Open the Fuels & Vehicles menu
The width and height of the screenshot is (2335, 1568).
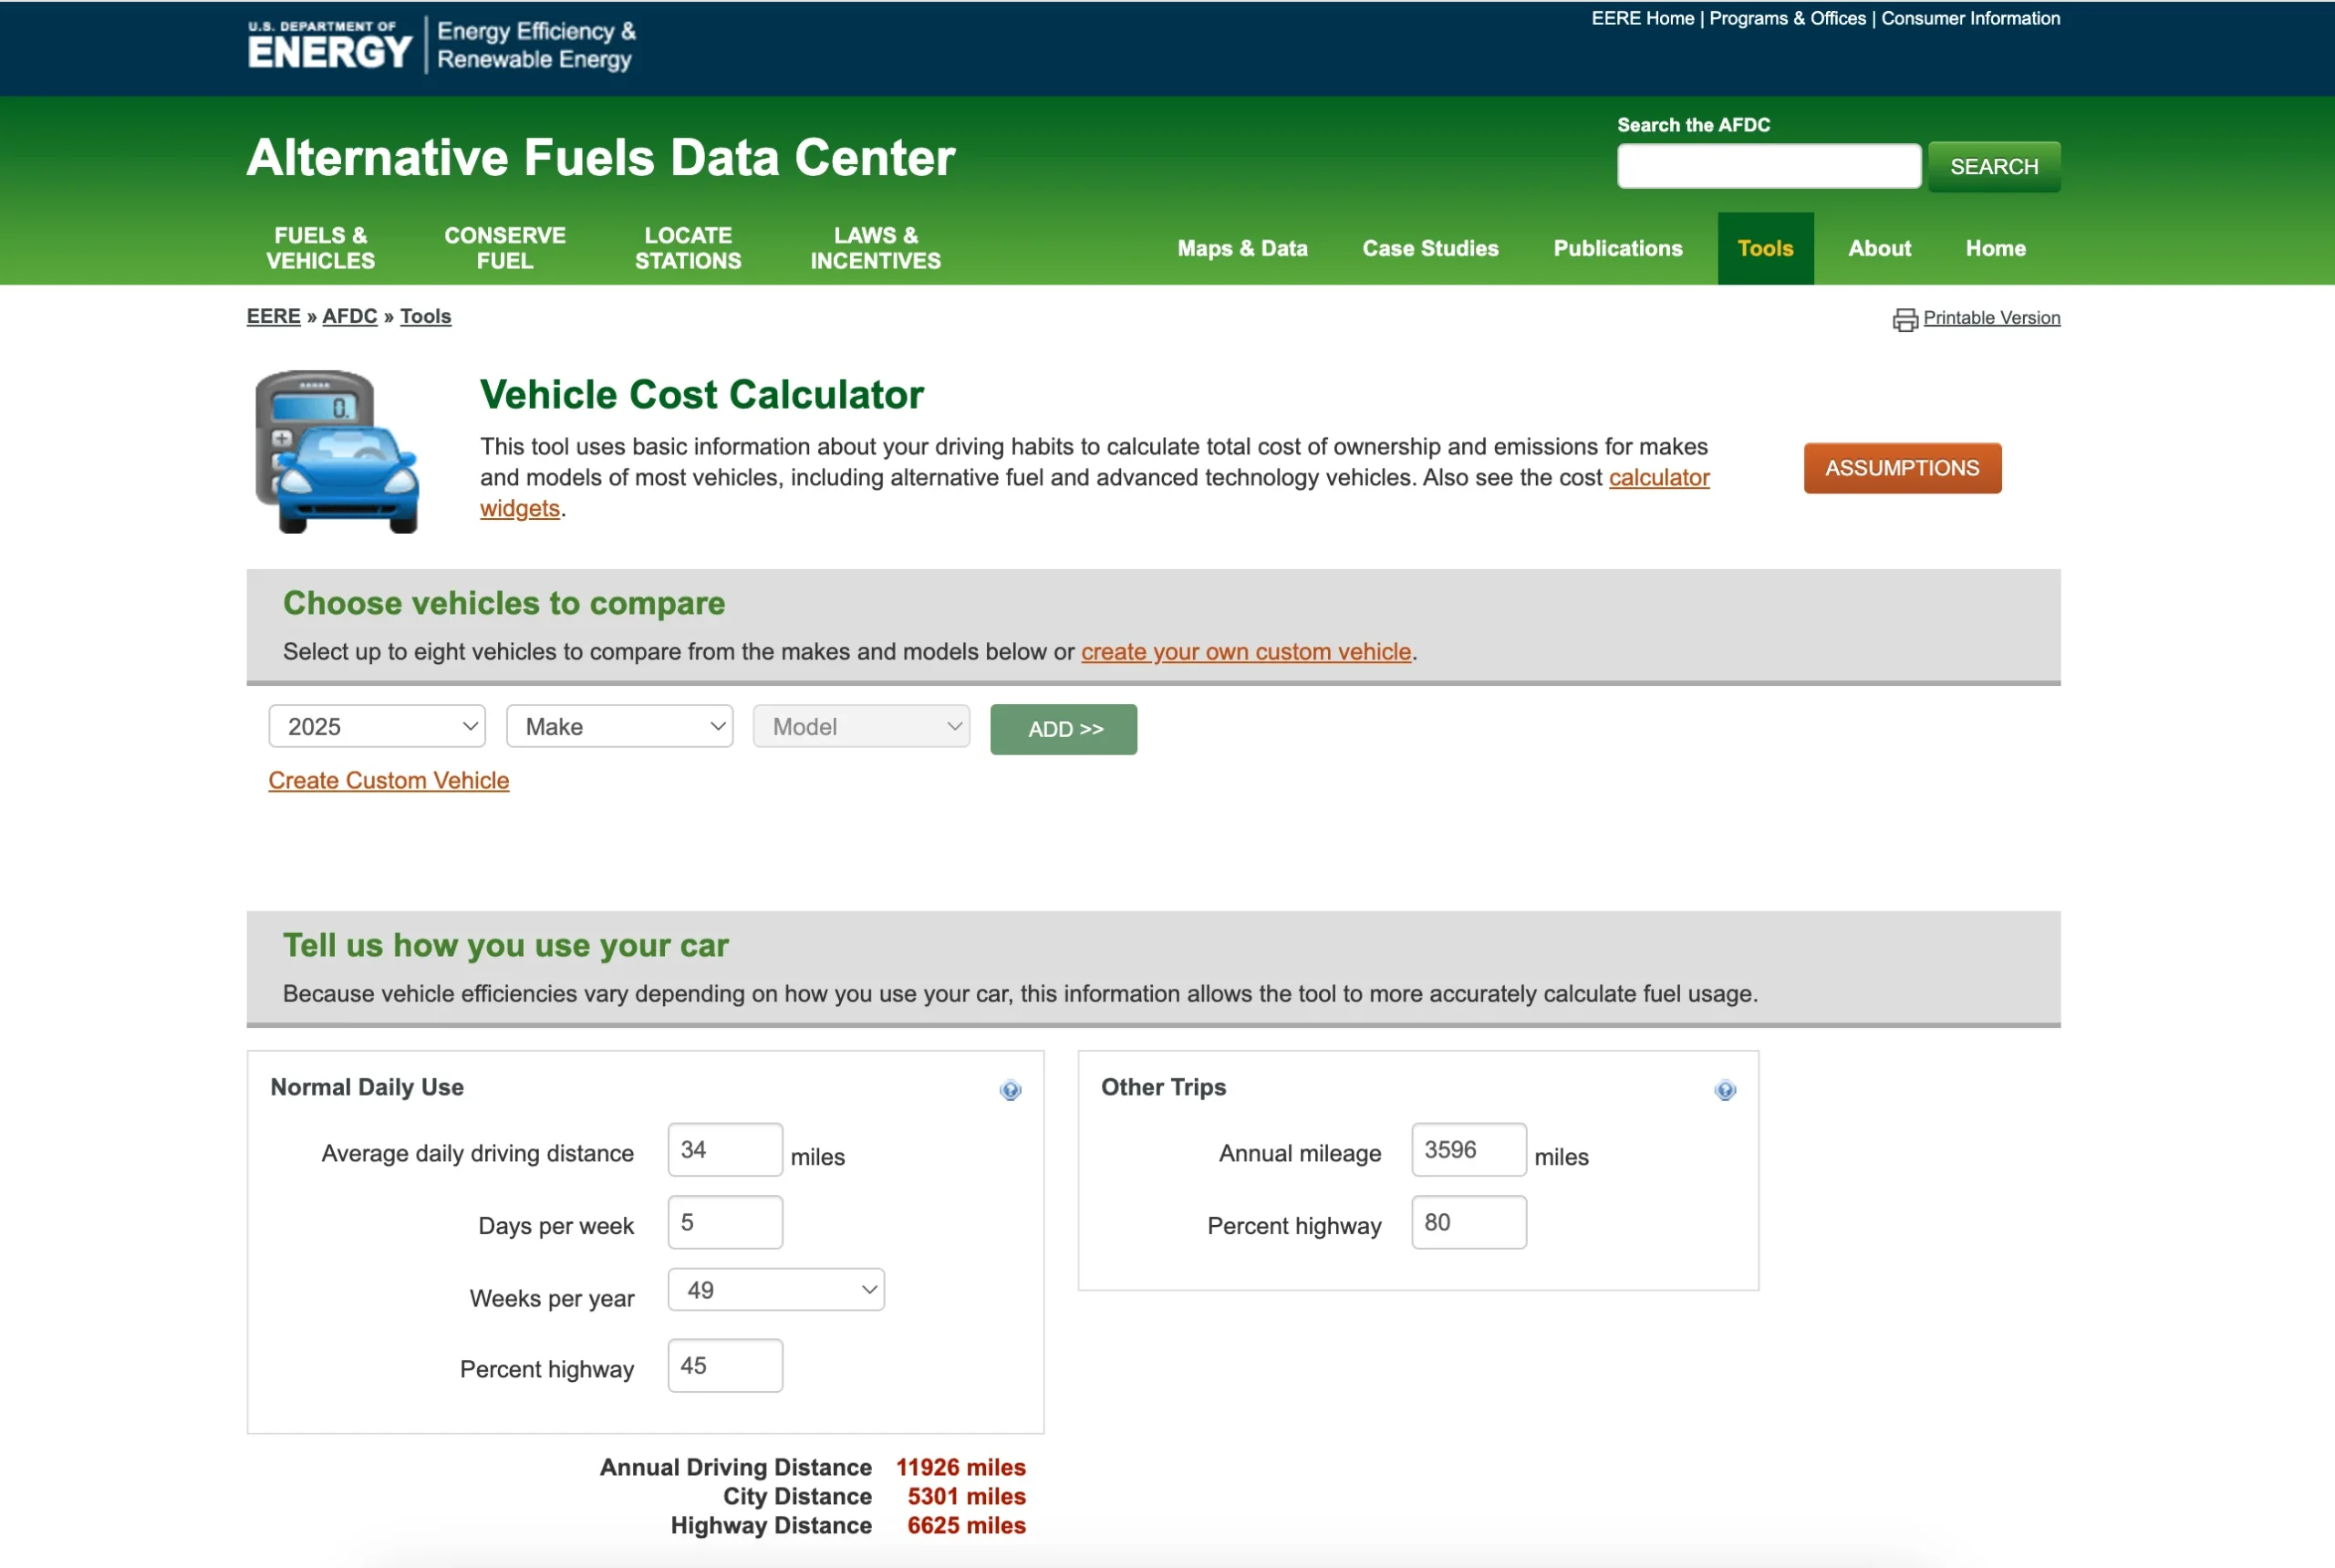[320, 248]
